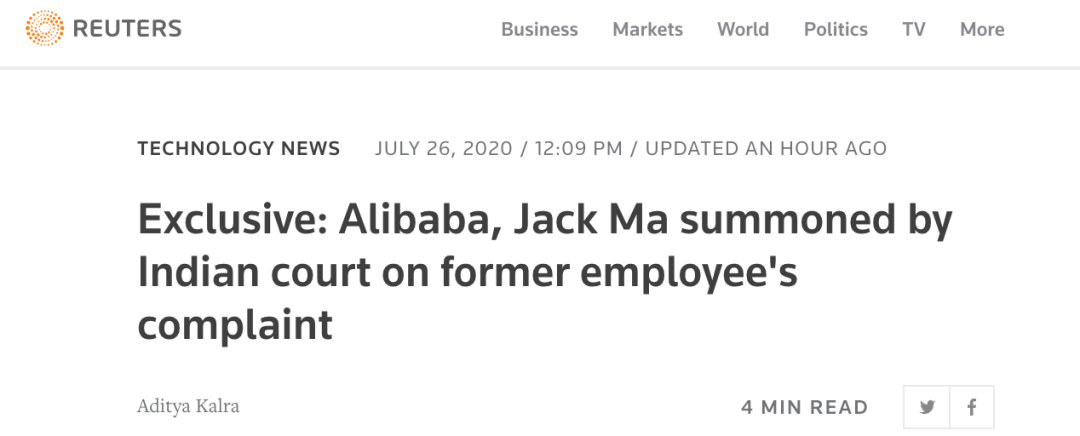Click the word complaint in headline
1080x436 pixels.
point(235,326)
